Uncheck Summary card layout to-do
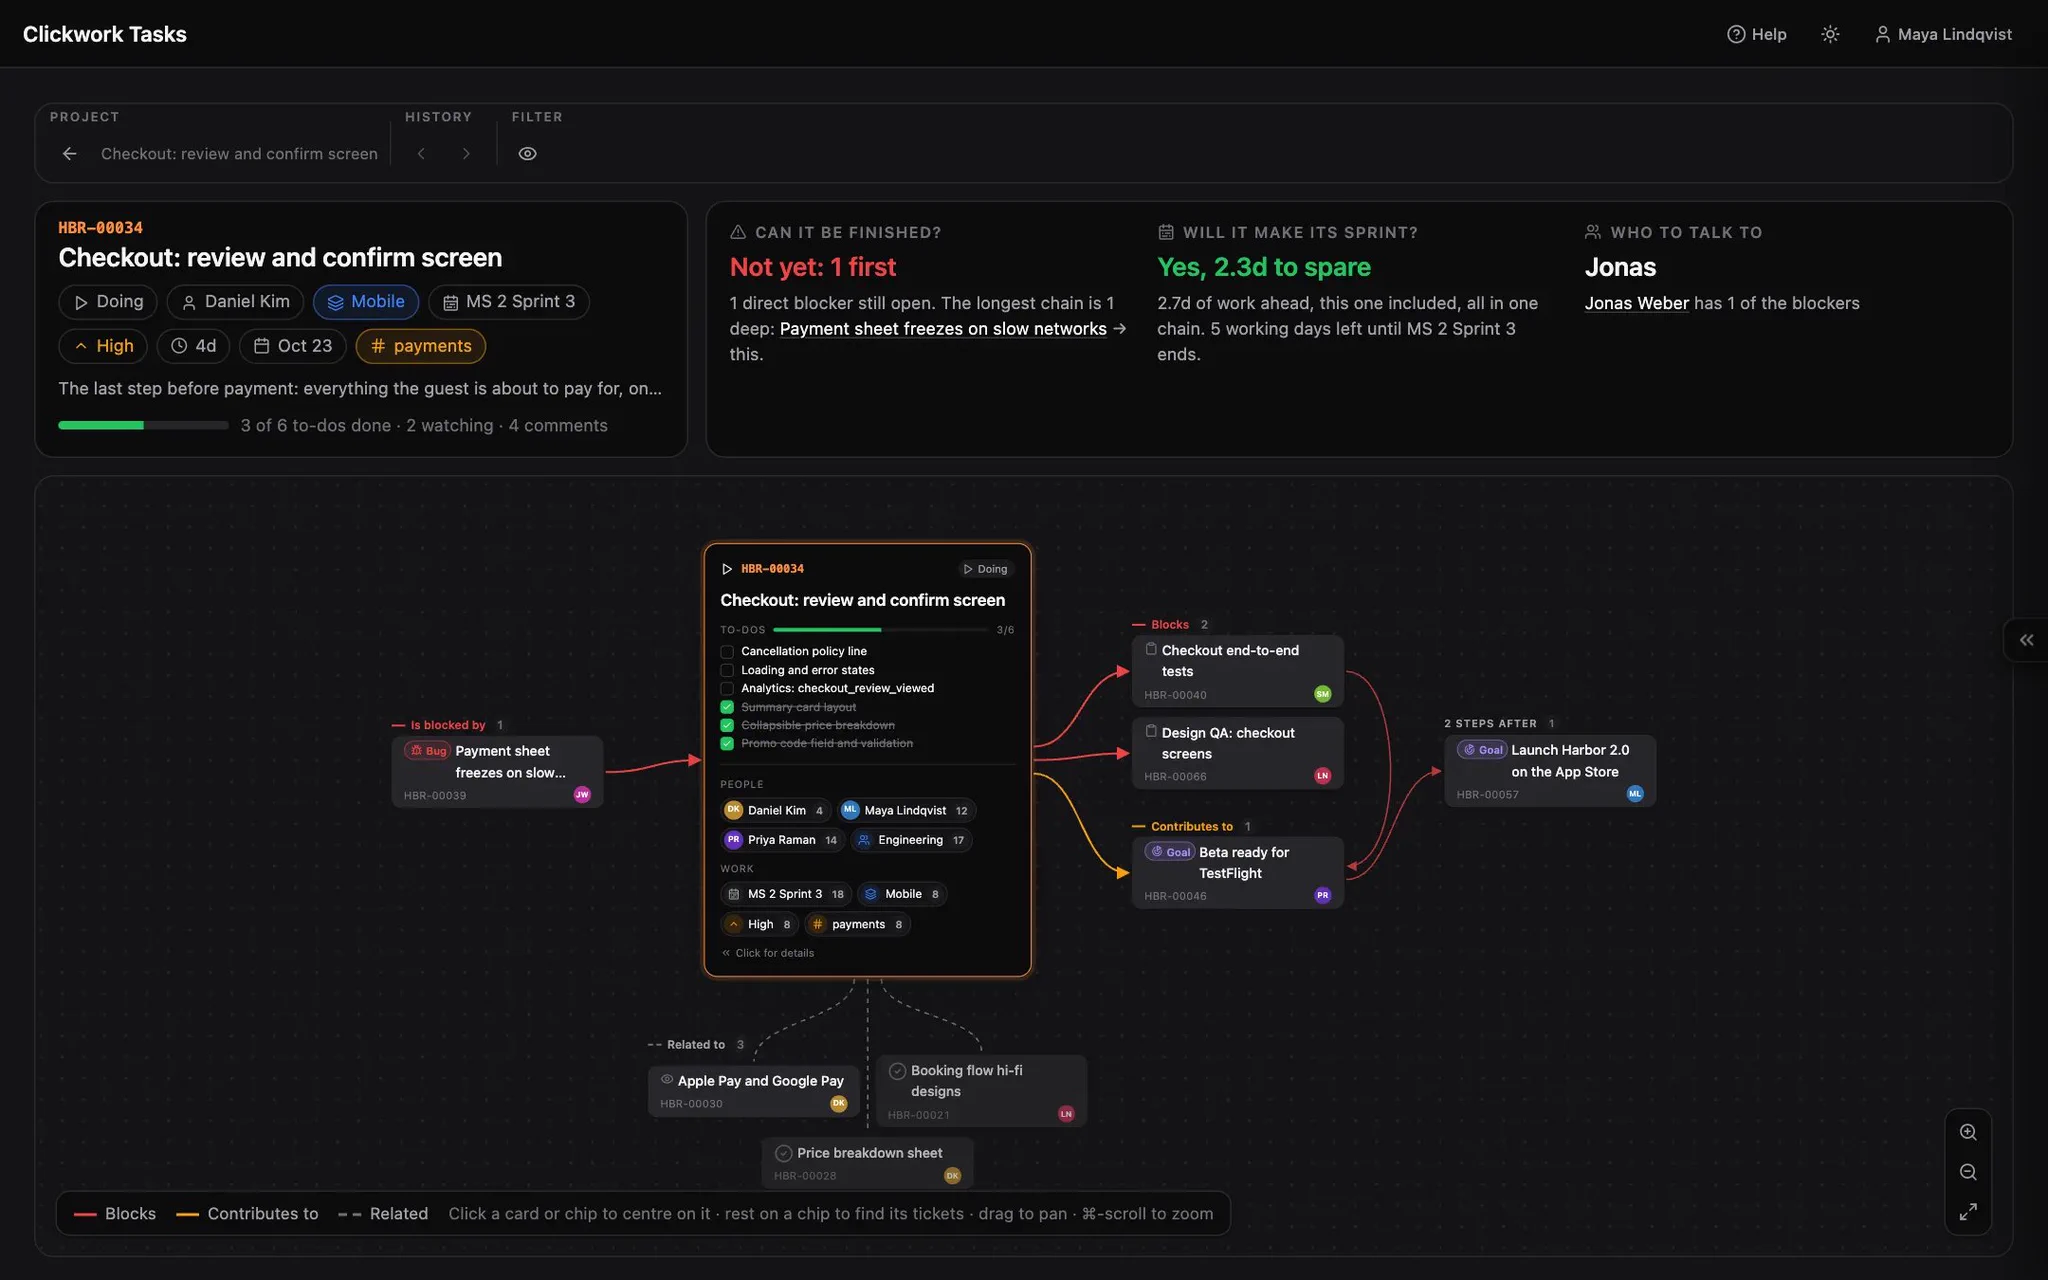 (727, 707)
